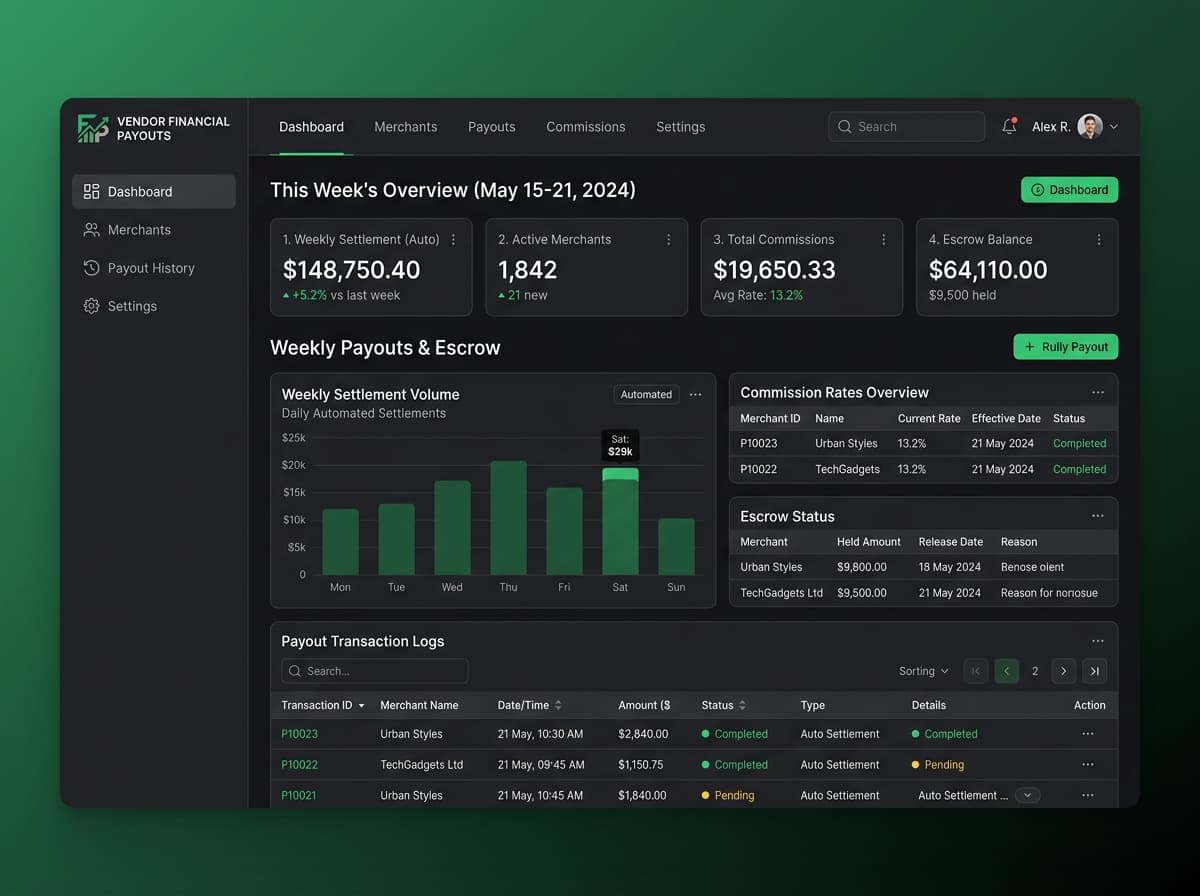This screenshot has height=896, width=1200.
Task: Click $9,500.00 held amount in Escrow Status
Action: pyautogui.click(x=862, y=593)
